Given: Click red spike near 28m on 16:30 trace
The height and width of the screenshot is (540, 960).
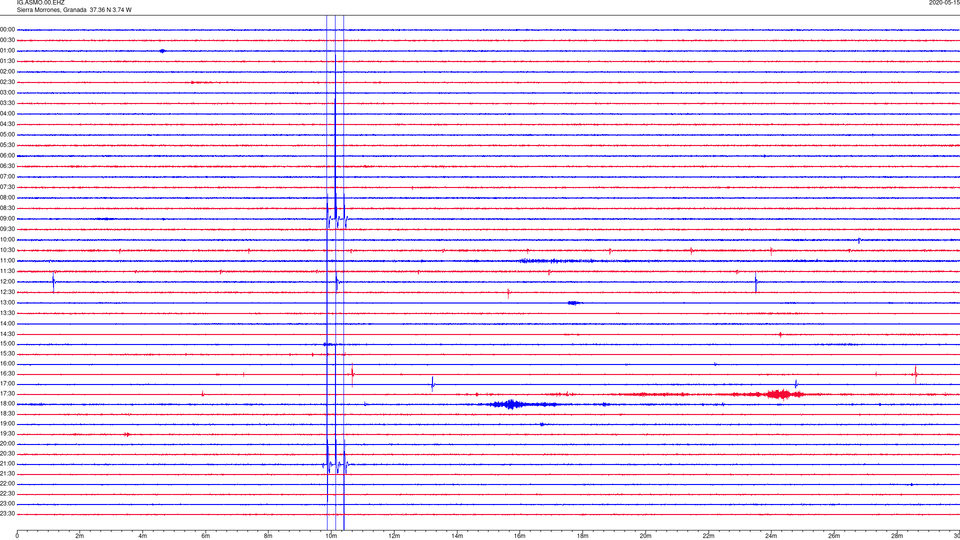Looking at the screenshot, I should (x=916, y=374).
